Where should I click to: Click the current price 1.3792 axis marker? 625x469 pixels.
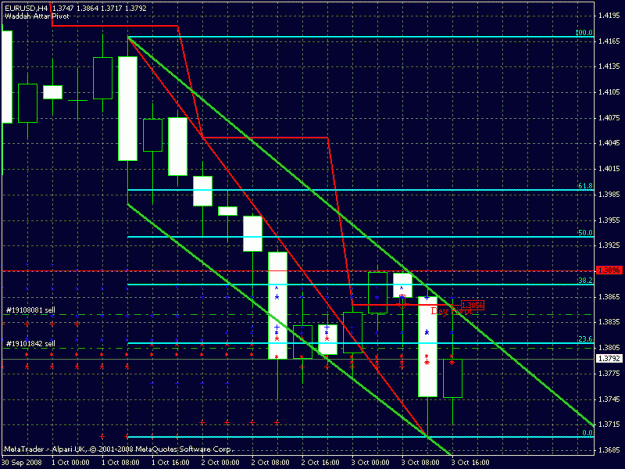tap(609, 358)
